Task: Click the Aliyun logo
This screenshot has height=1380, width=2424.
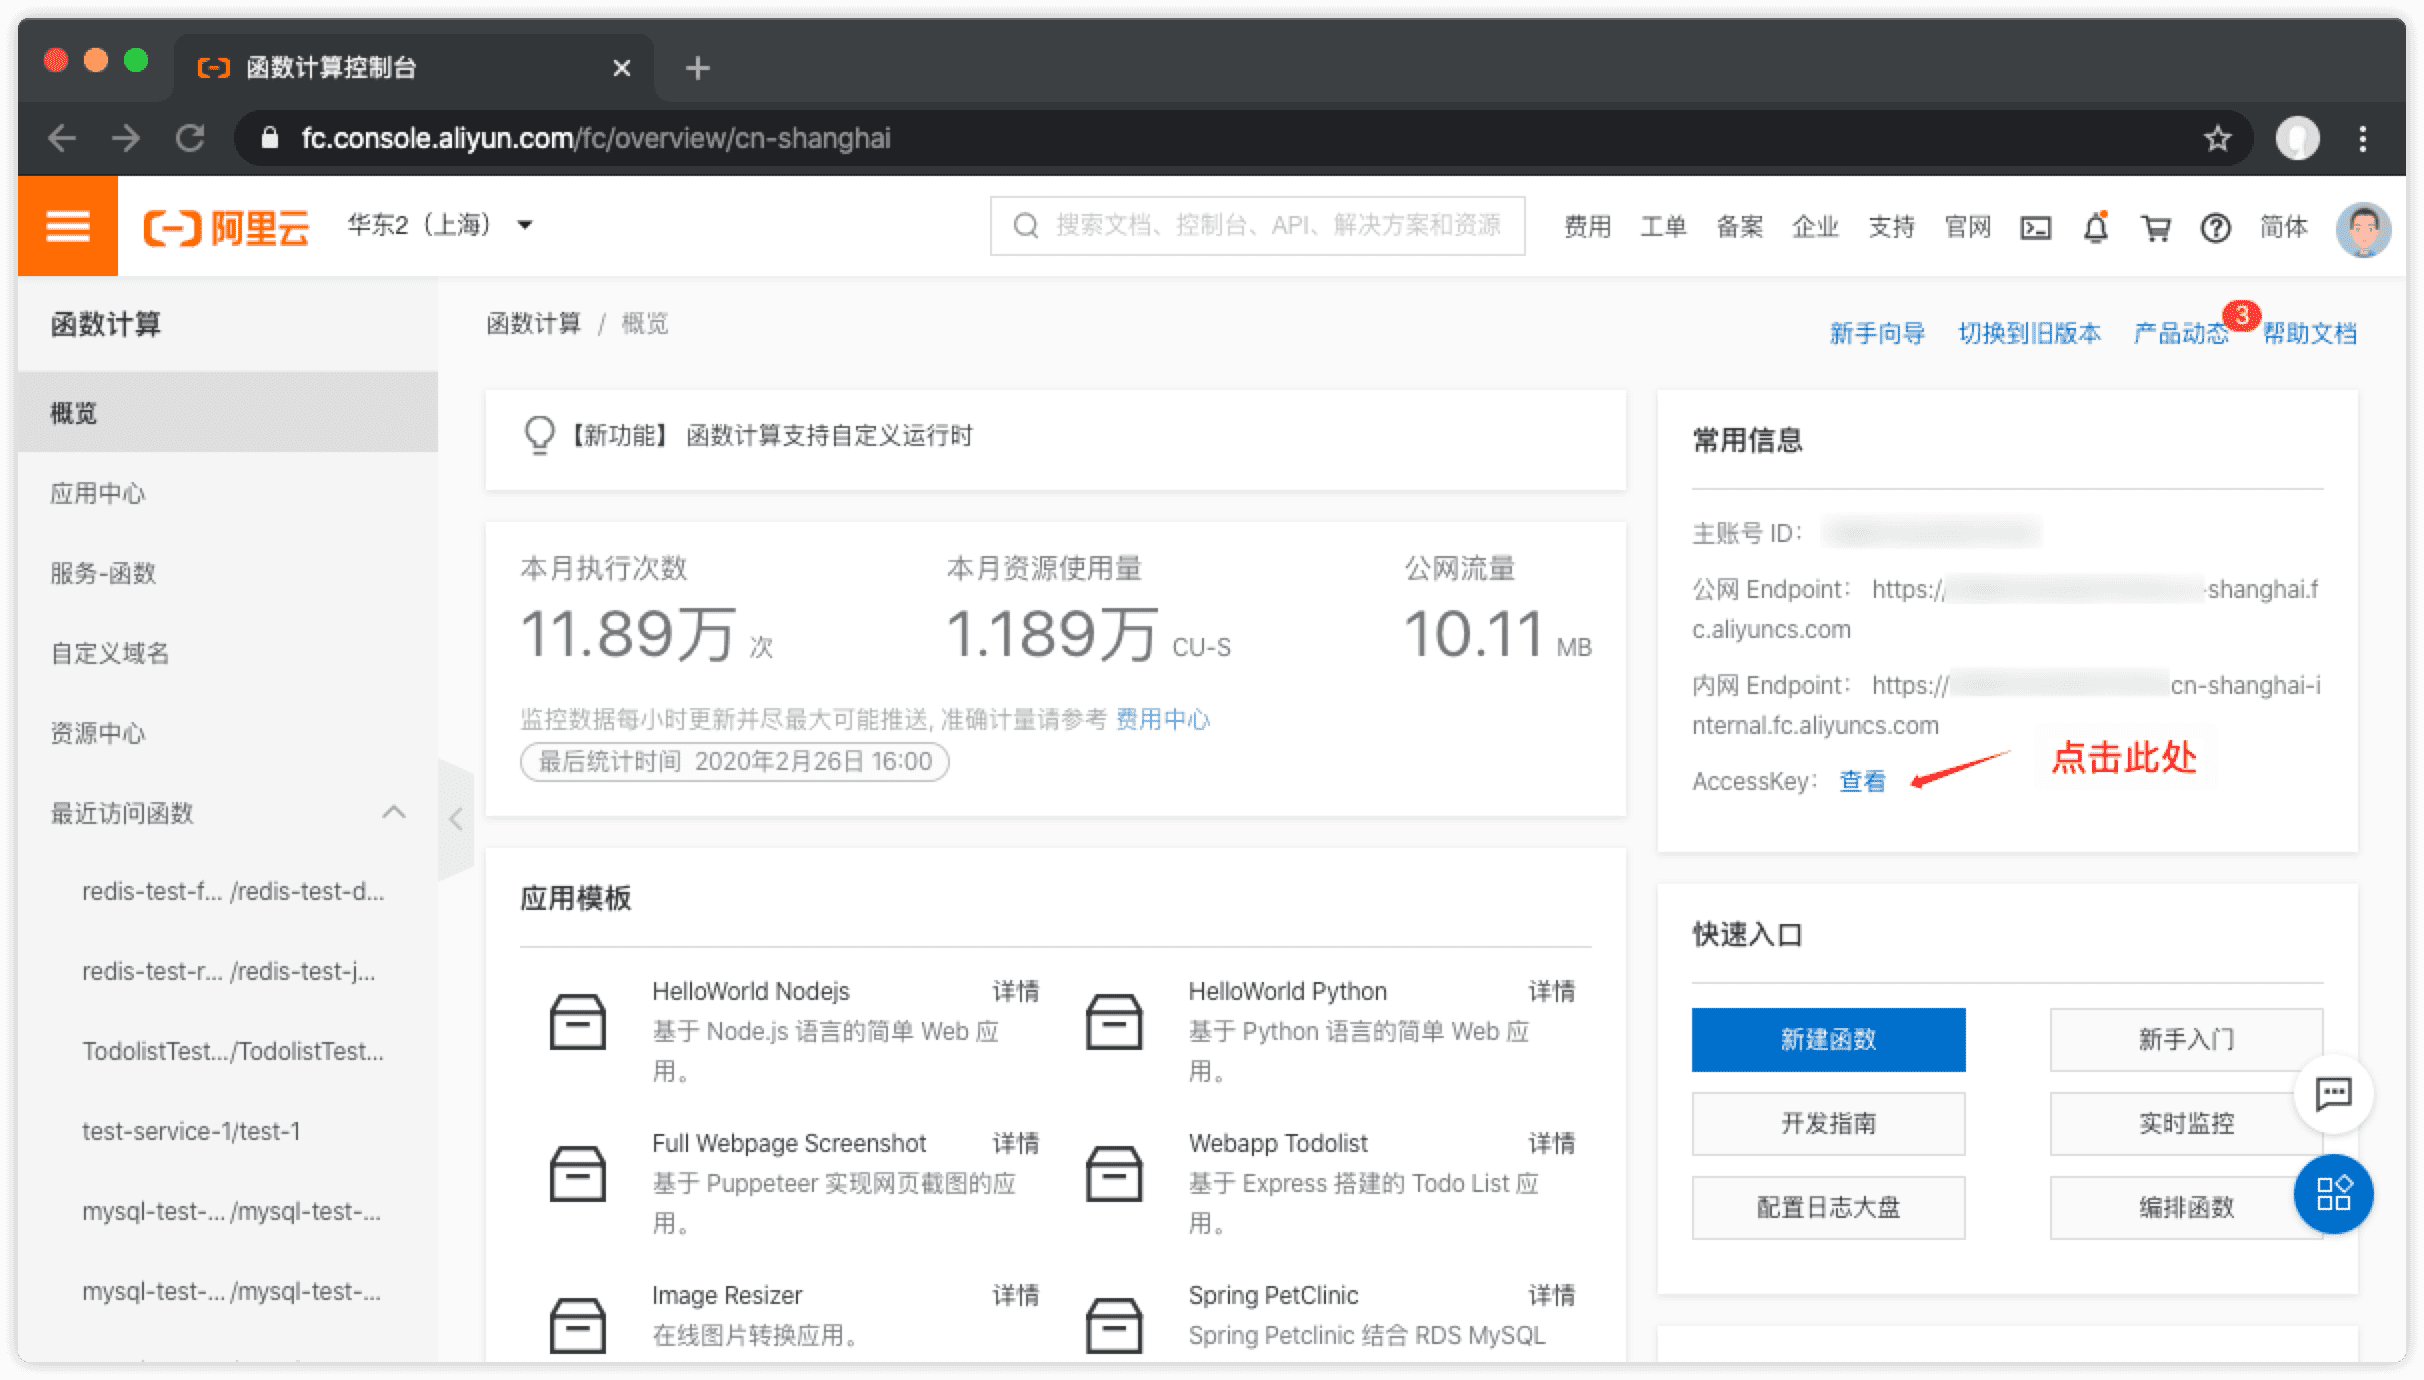Action: pos(226,227)
